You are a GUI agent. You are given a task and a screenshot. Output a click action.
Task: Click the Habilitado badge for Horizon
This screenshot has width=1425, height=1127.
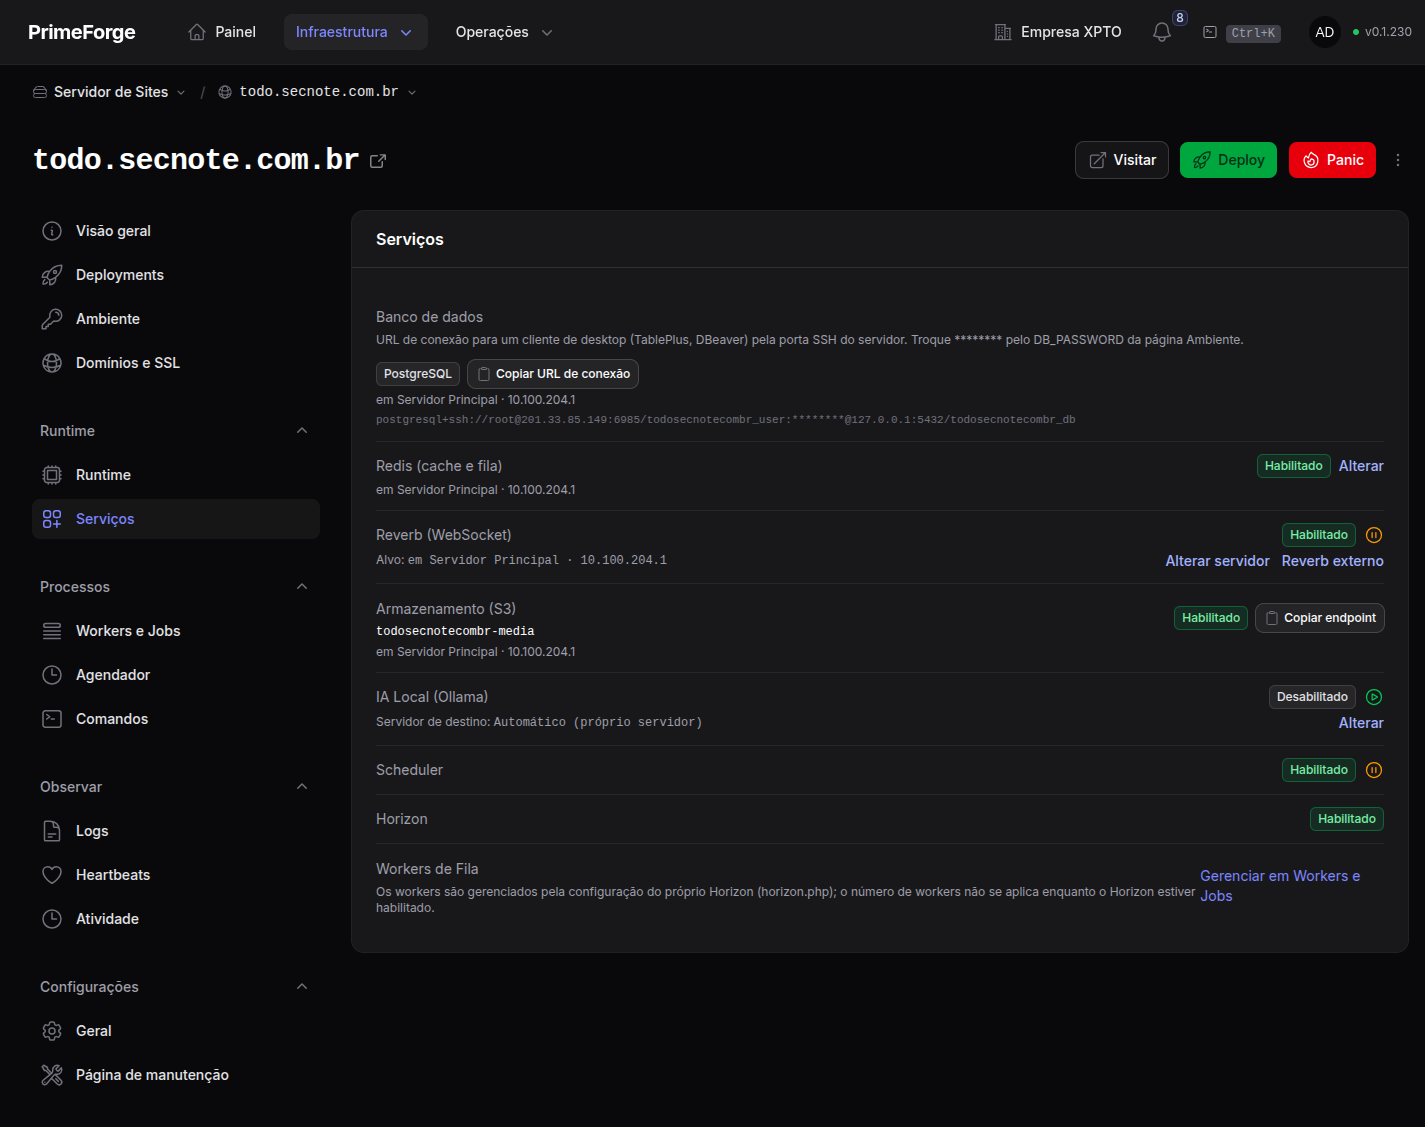click(1347, 819)
